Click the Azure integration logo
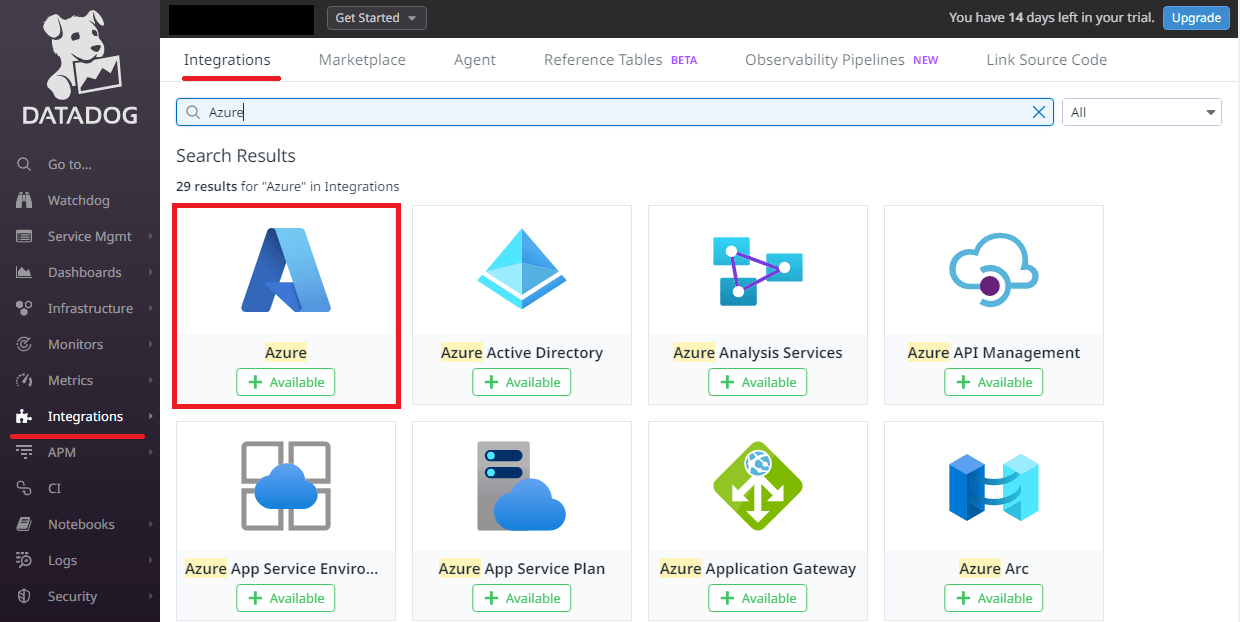 tap(286, 270)
